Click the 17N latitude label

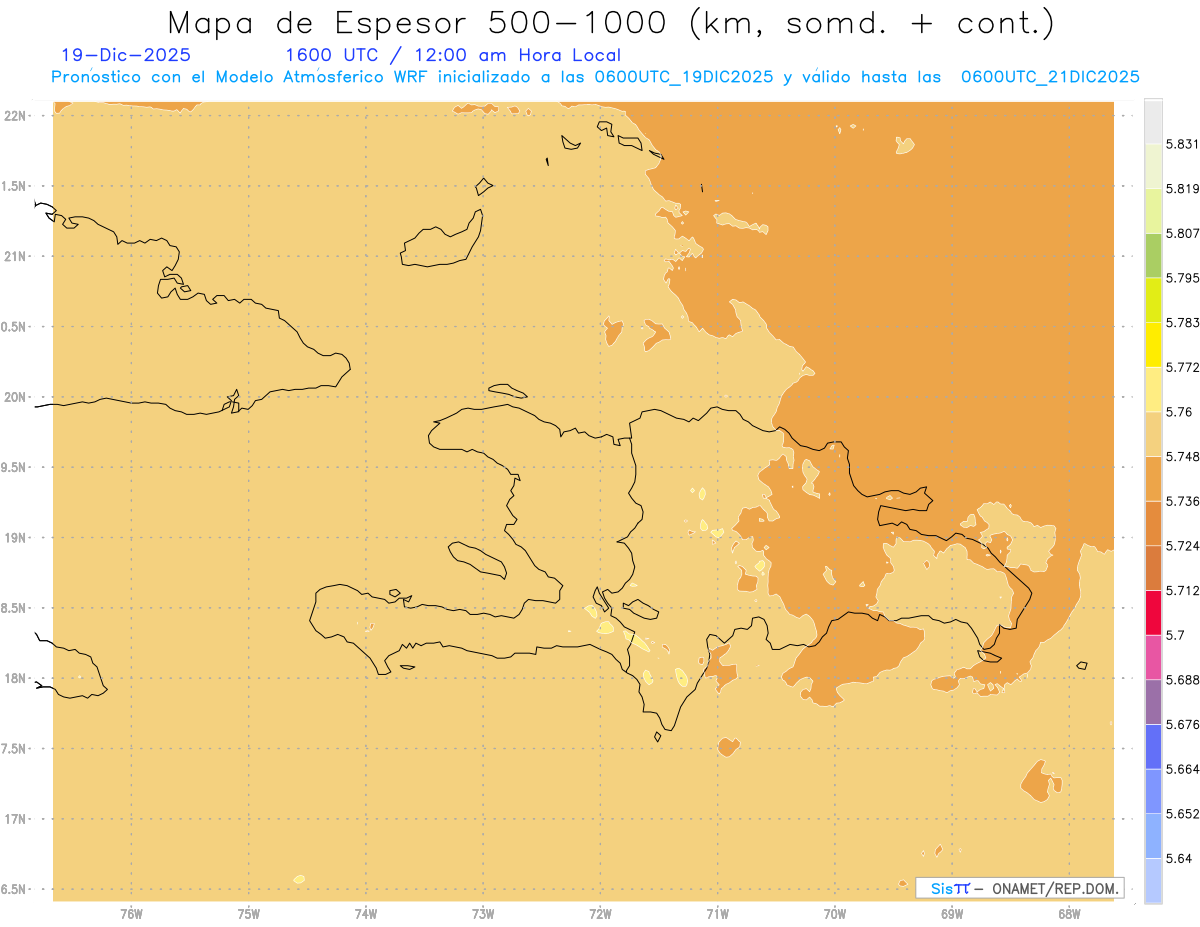pos(16,819)
